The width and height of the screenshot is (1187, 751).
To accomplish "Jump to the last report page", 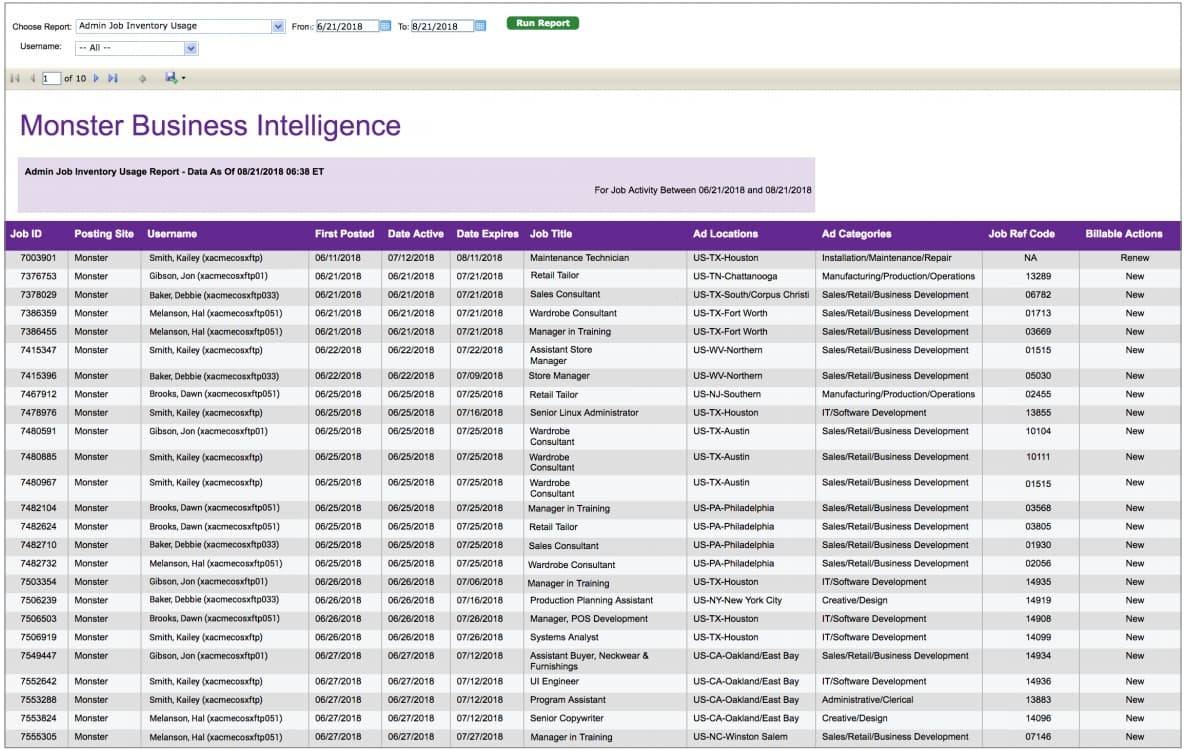I will coord(113,78).
